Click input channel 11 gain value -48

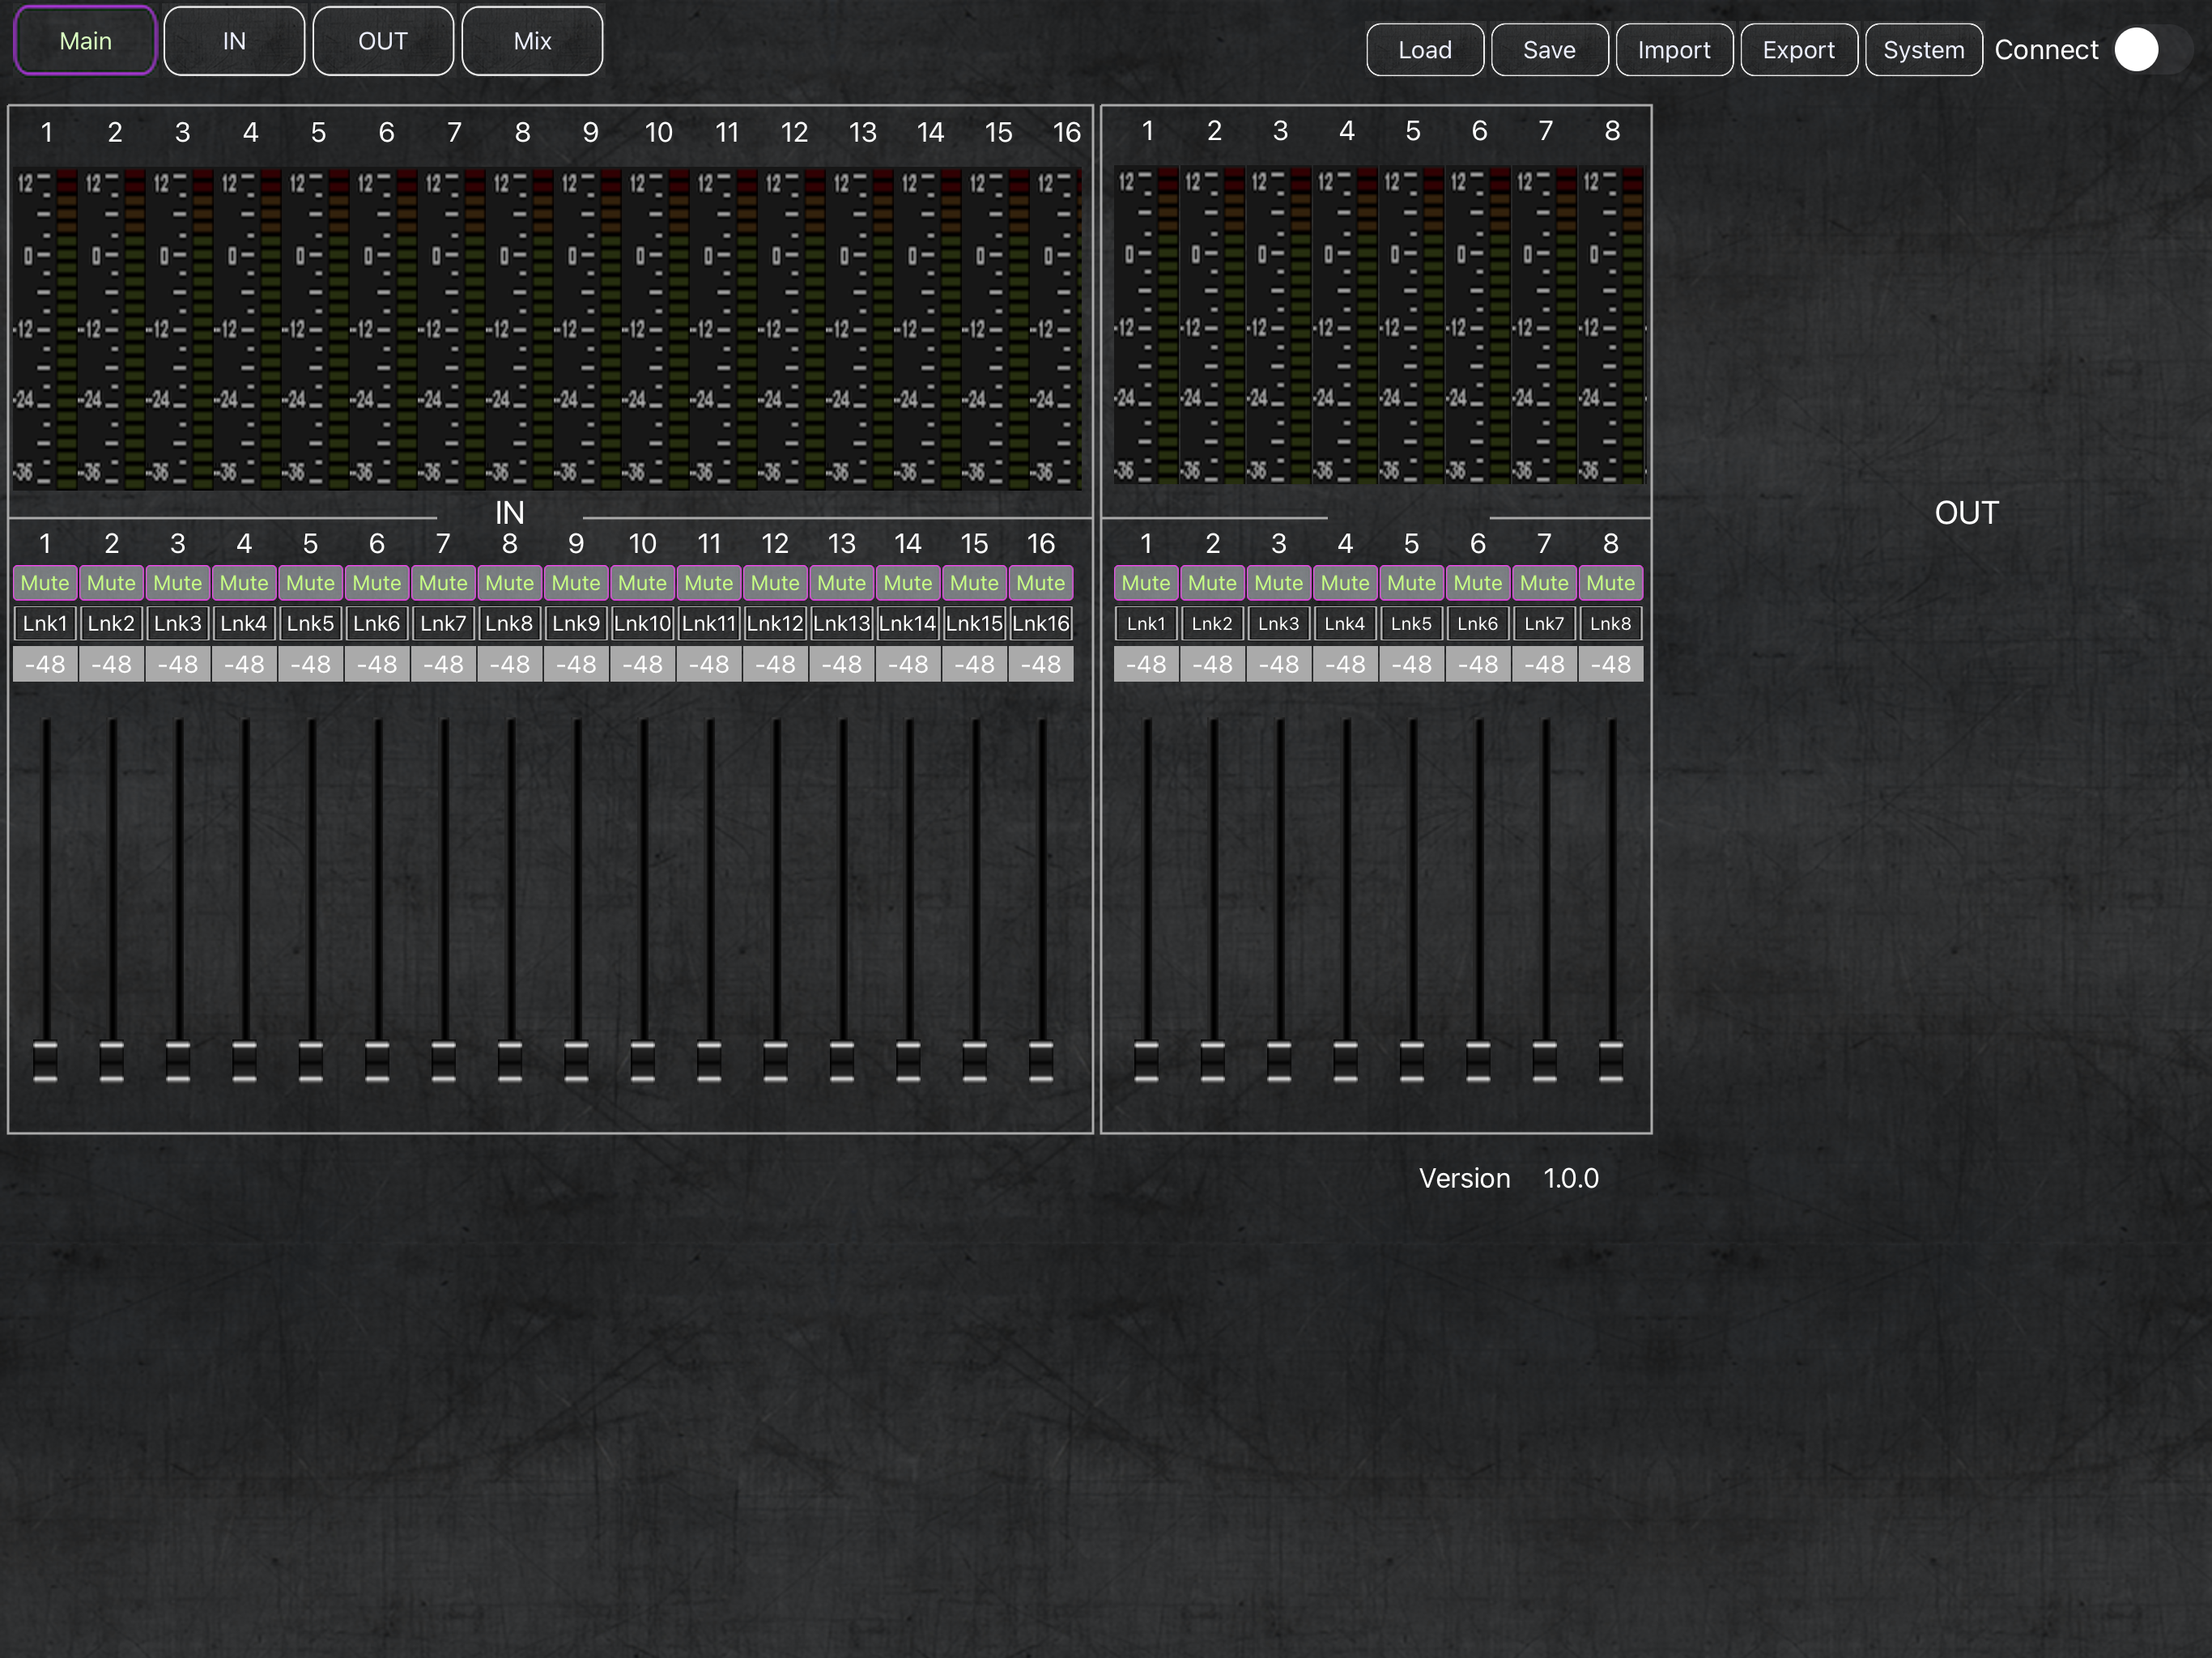point(708,664)
